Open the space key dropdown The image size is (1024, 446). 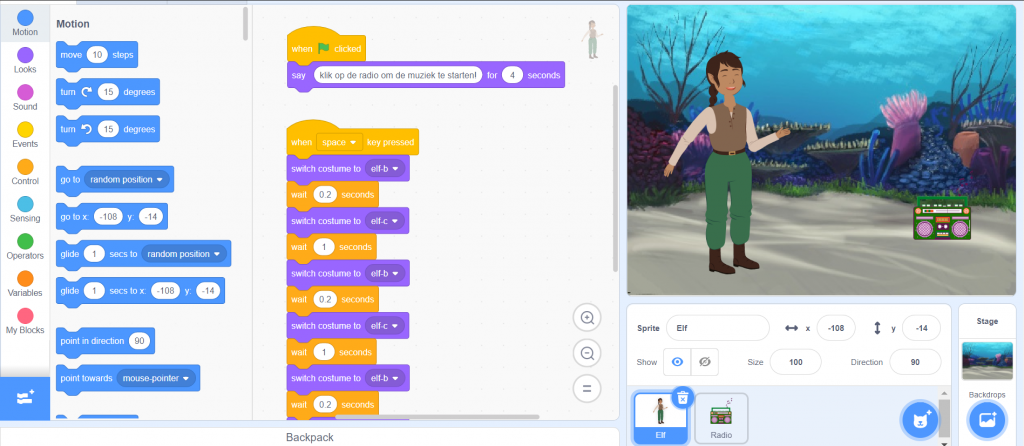[339, 143]
